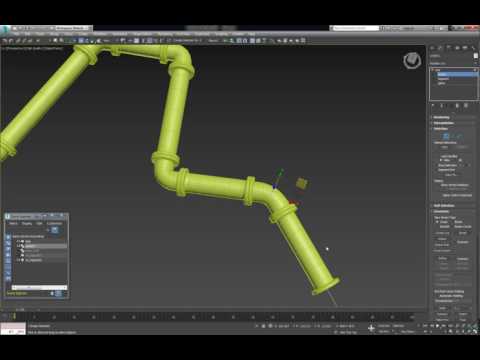Collapse the Line entry in modifier stack

(x=433, y=70)
